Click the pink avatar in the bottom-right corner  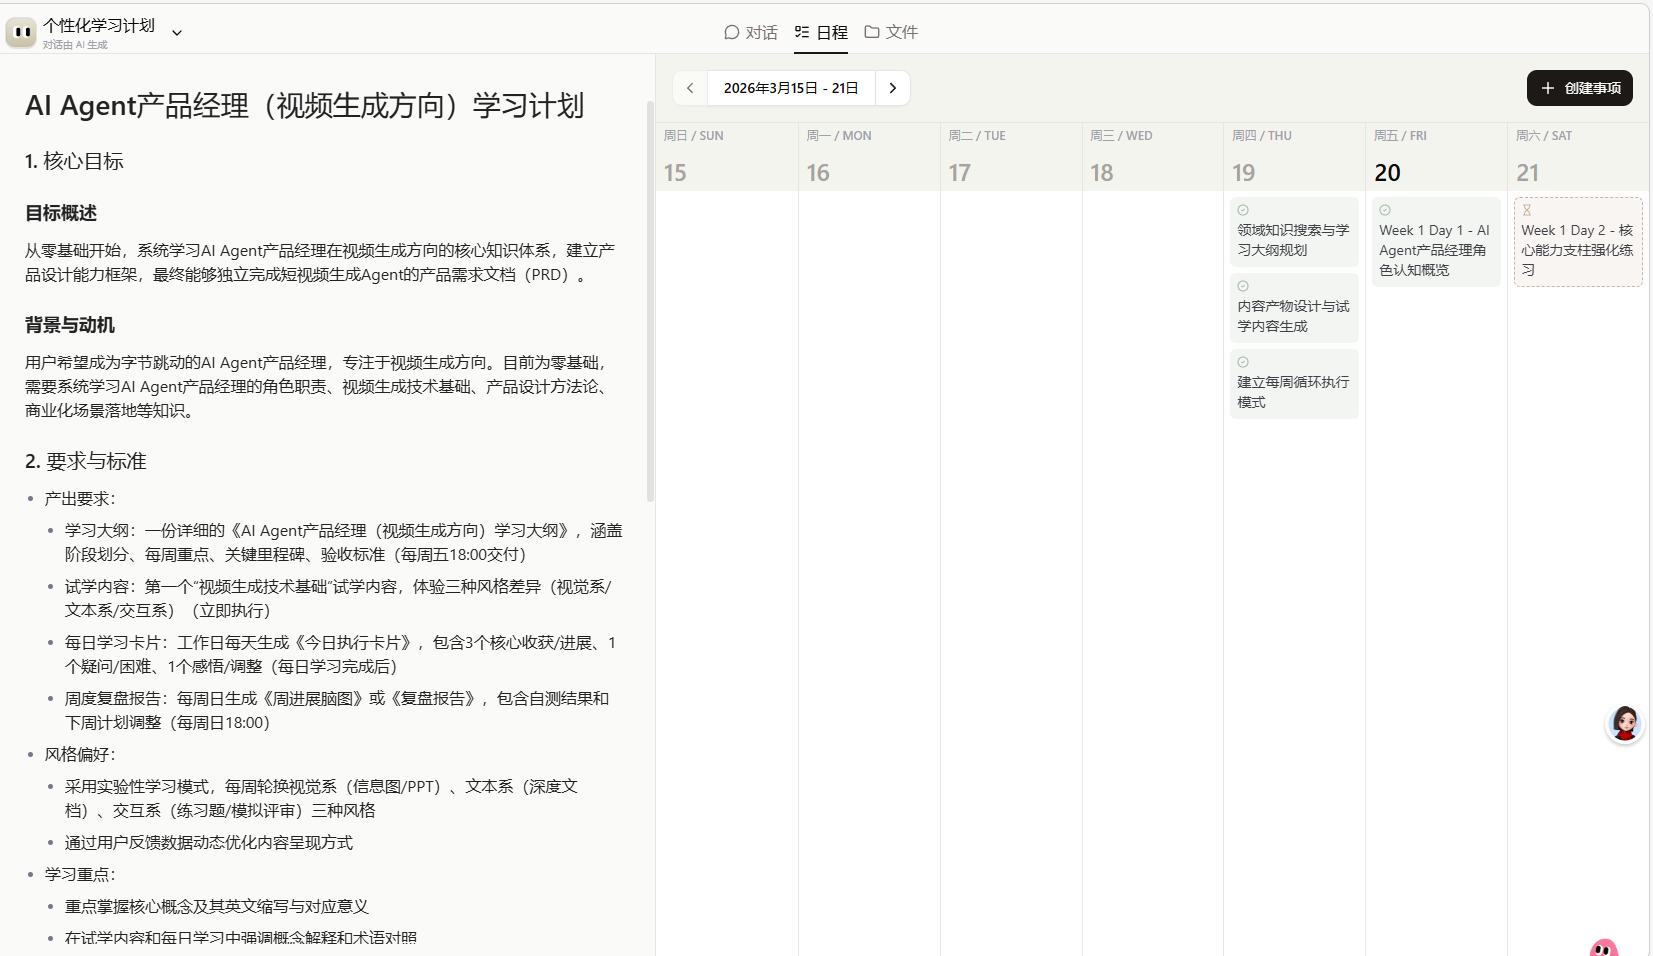click(1603, 947)
